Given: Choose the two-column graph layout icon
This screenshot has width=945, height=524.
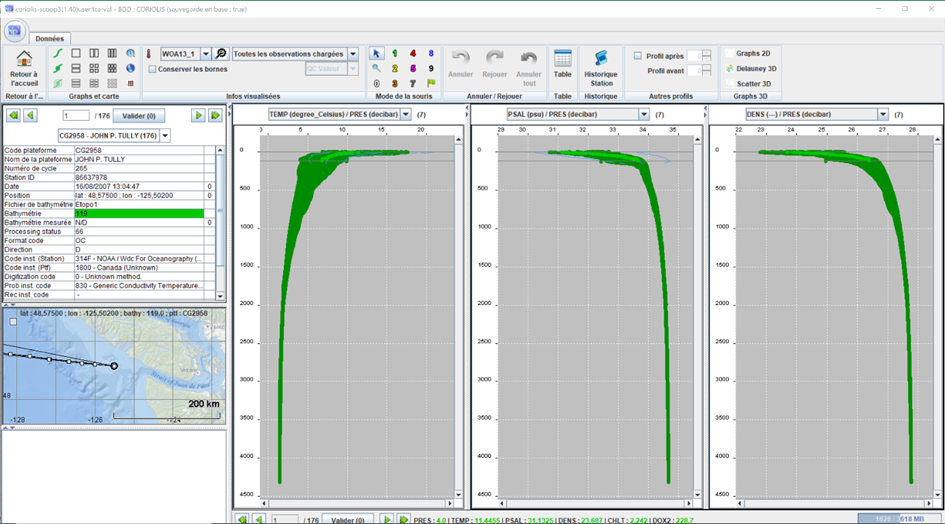Looking at the screenshot, I should (94, 54).
